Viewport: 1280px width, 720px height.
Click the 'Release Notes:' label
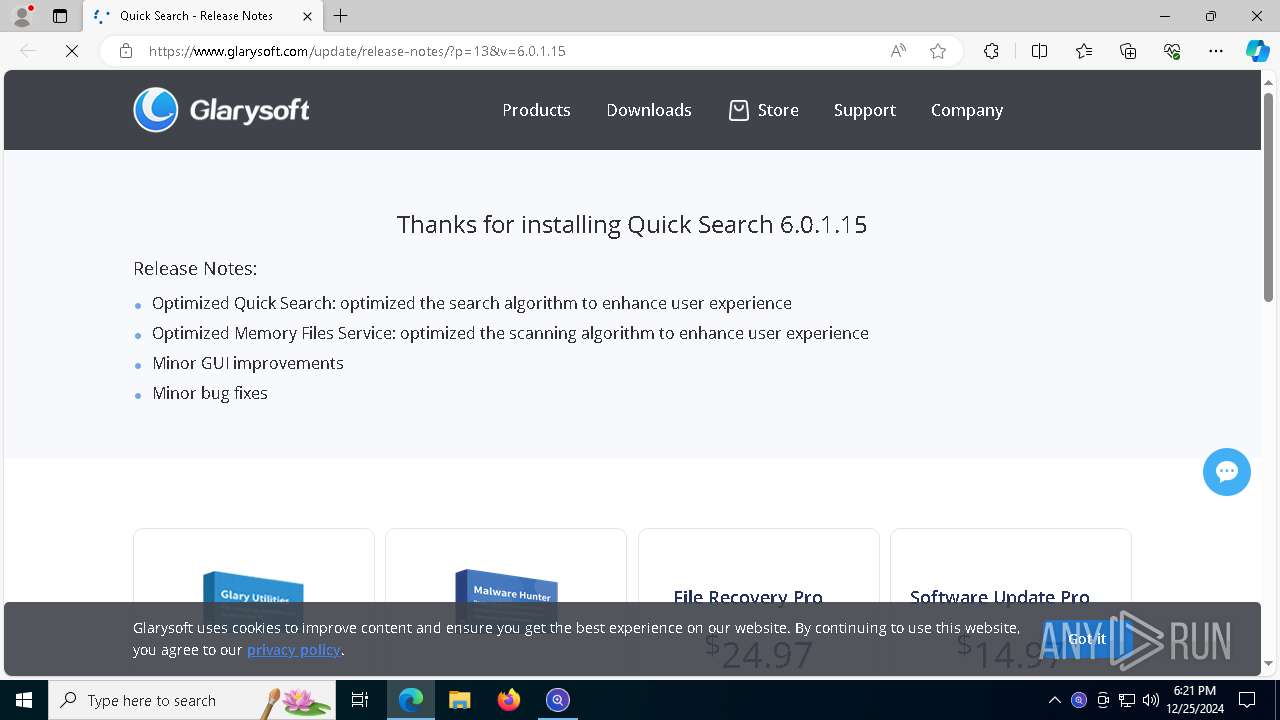click(195, 268)
